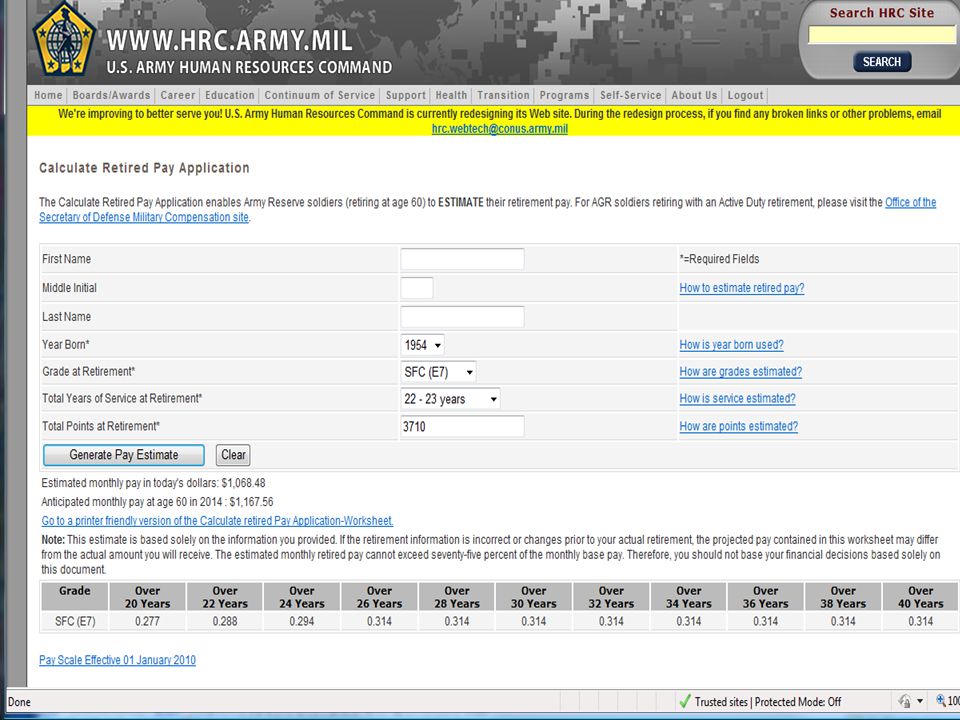Click the 0.294 table cell

pyautogui.click(x=302, y=621)
